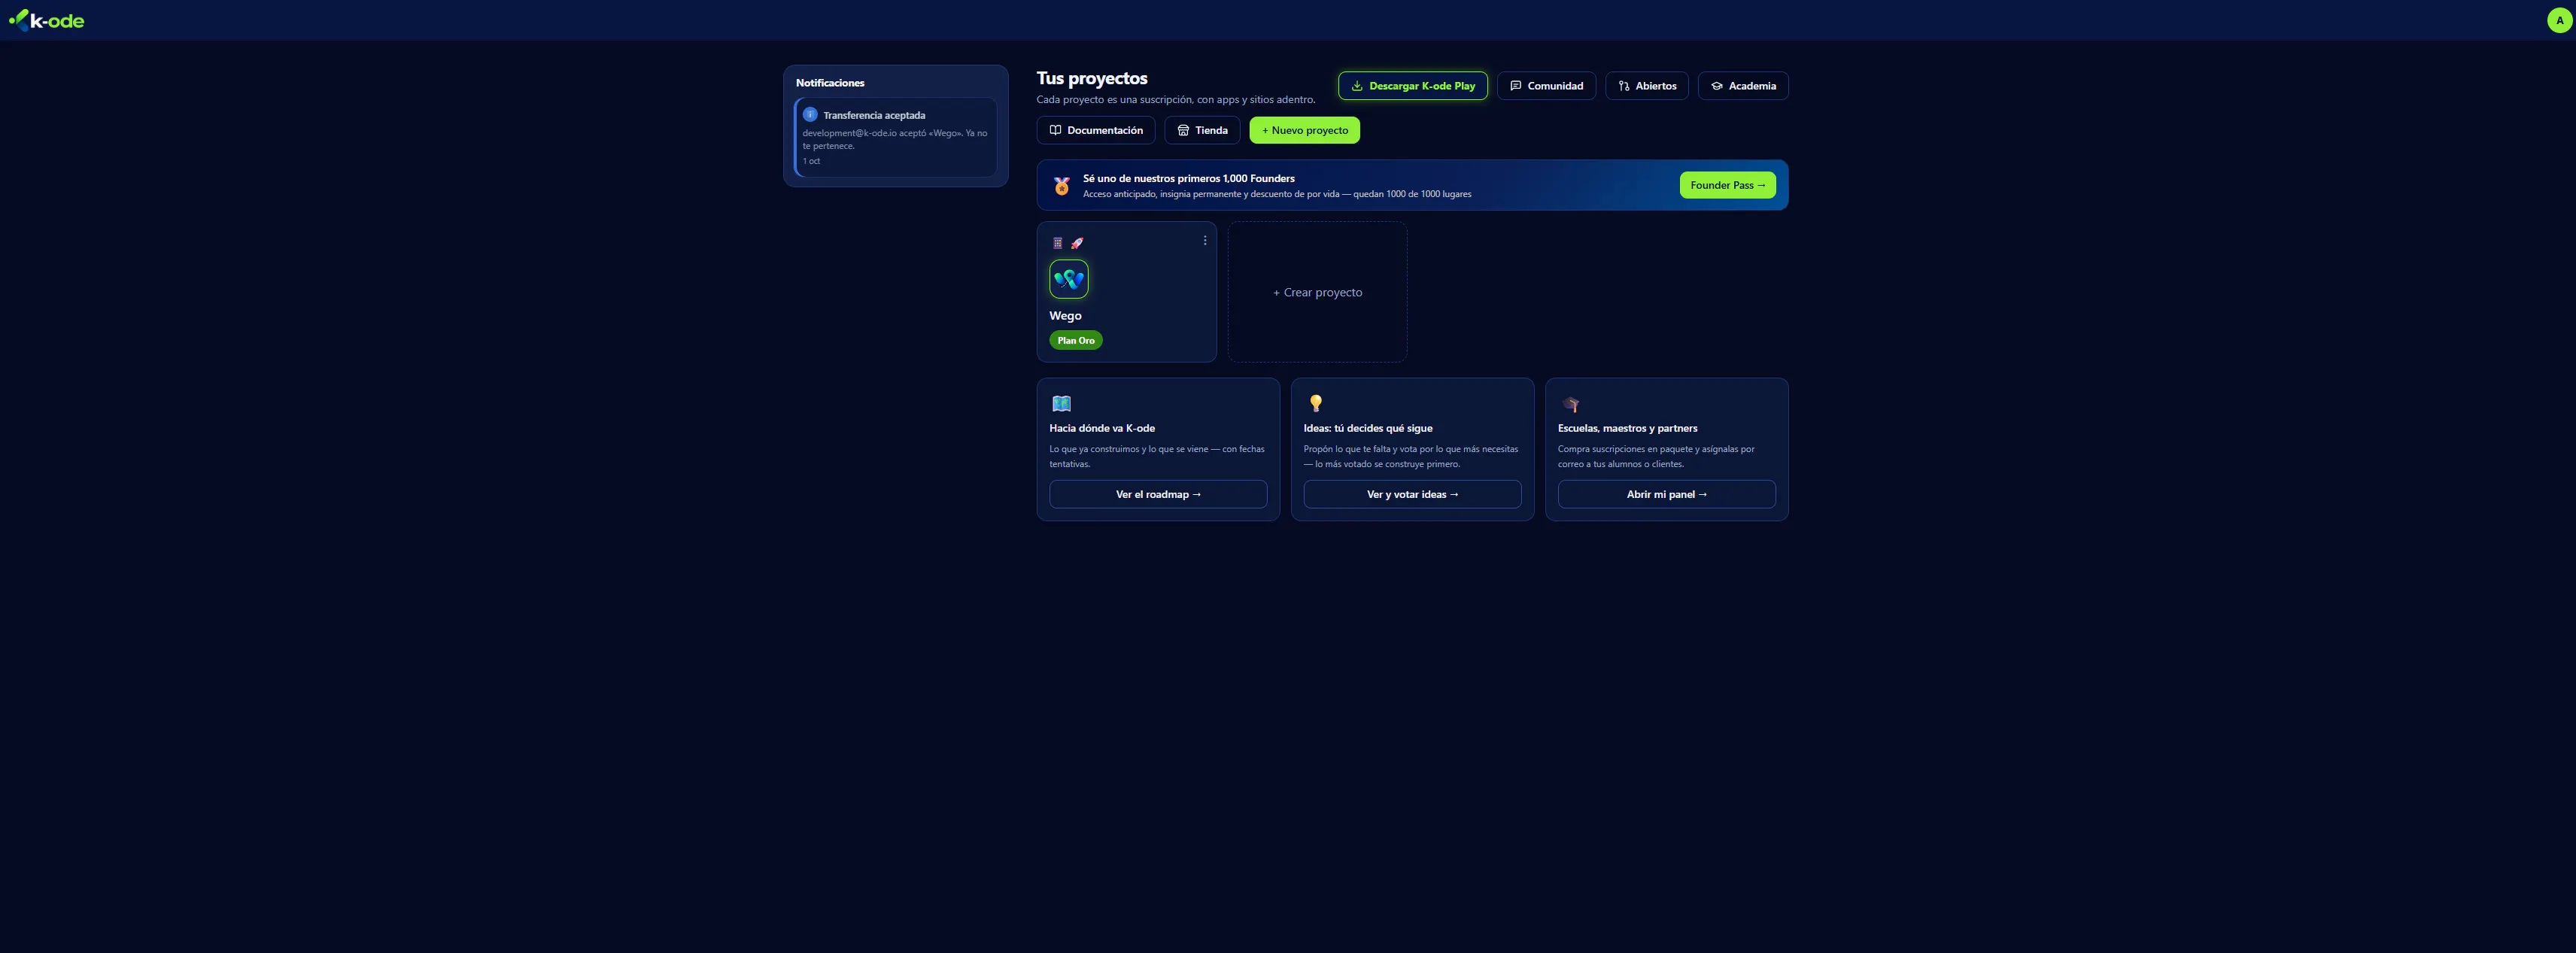Click Ver el roadmap button

1158,494
